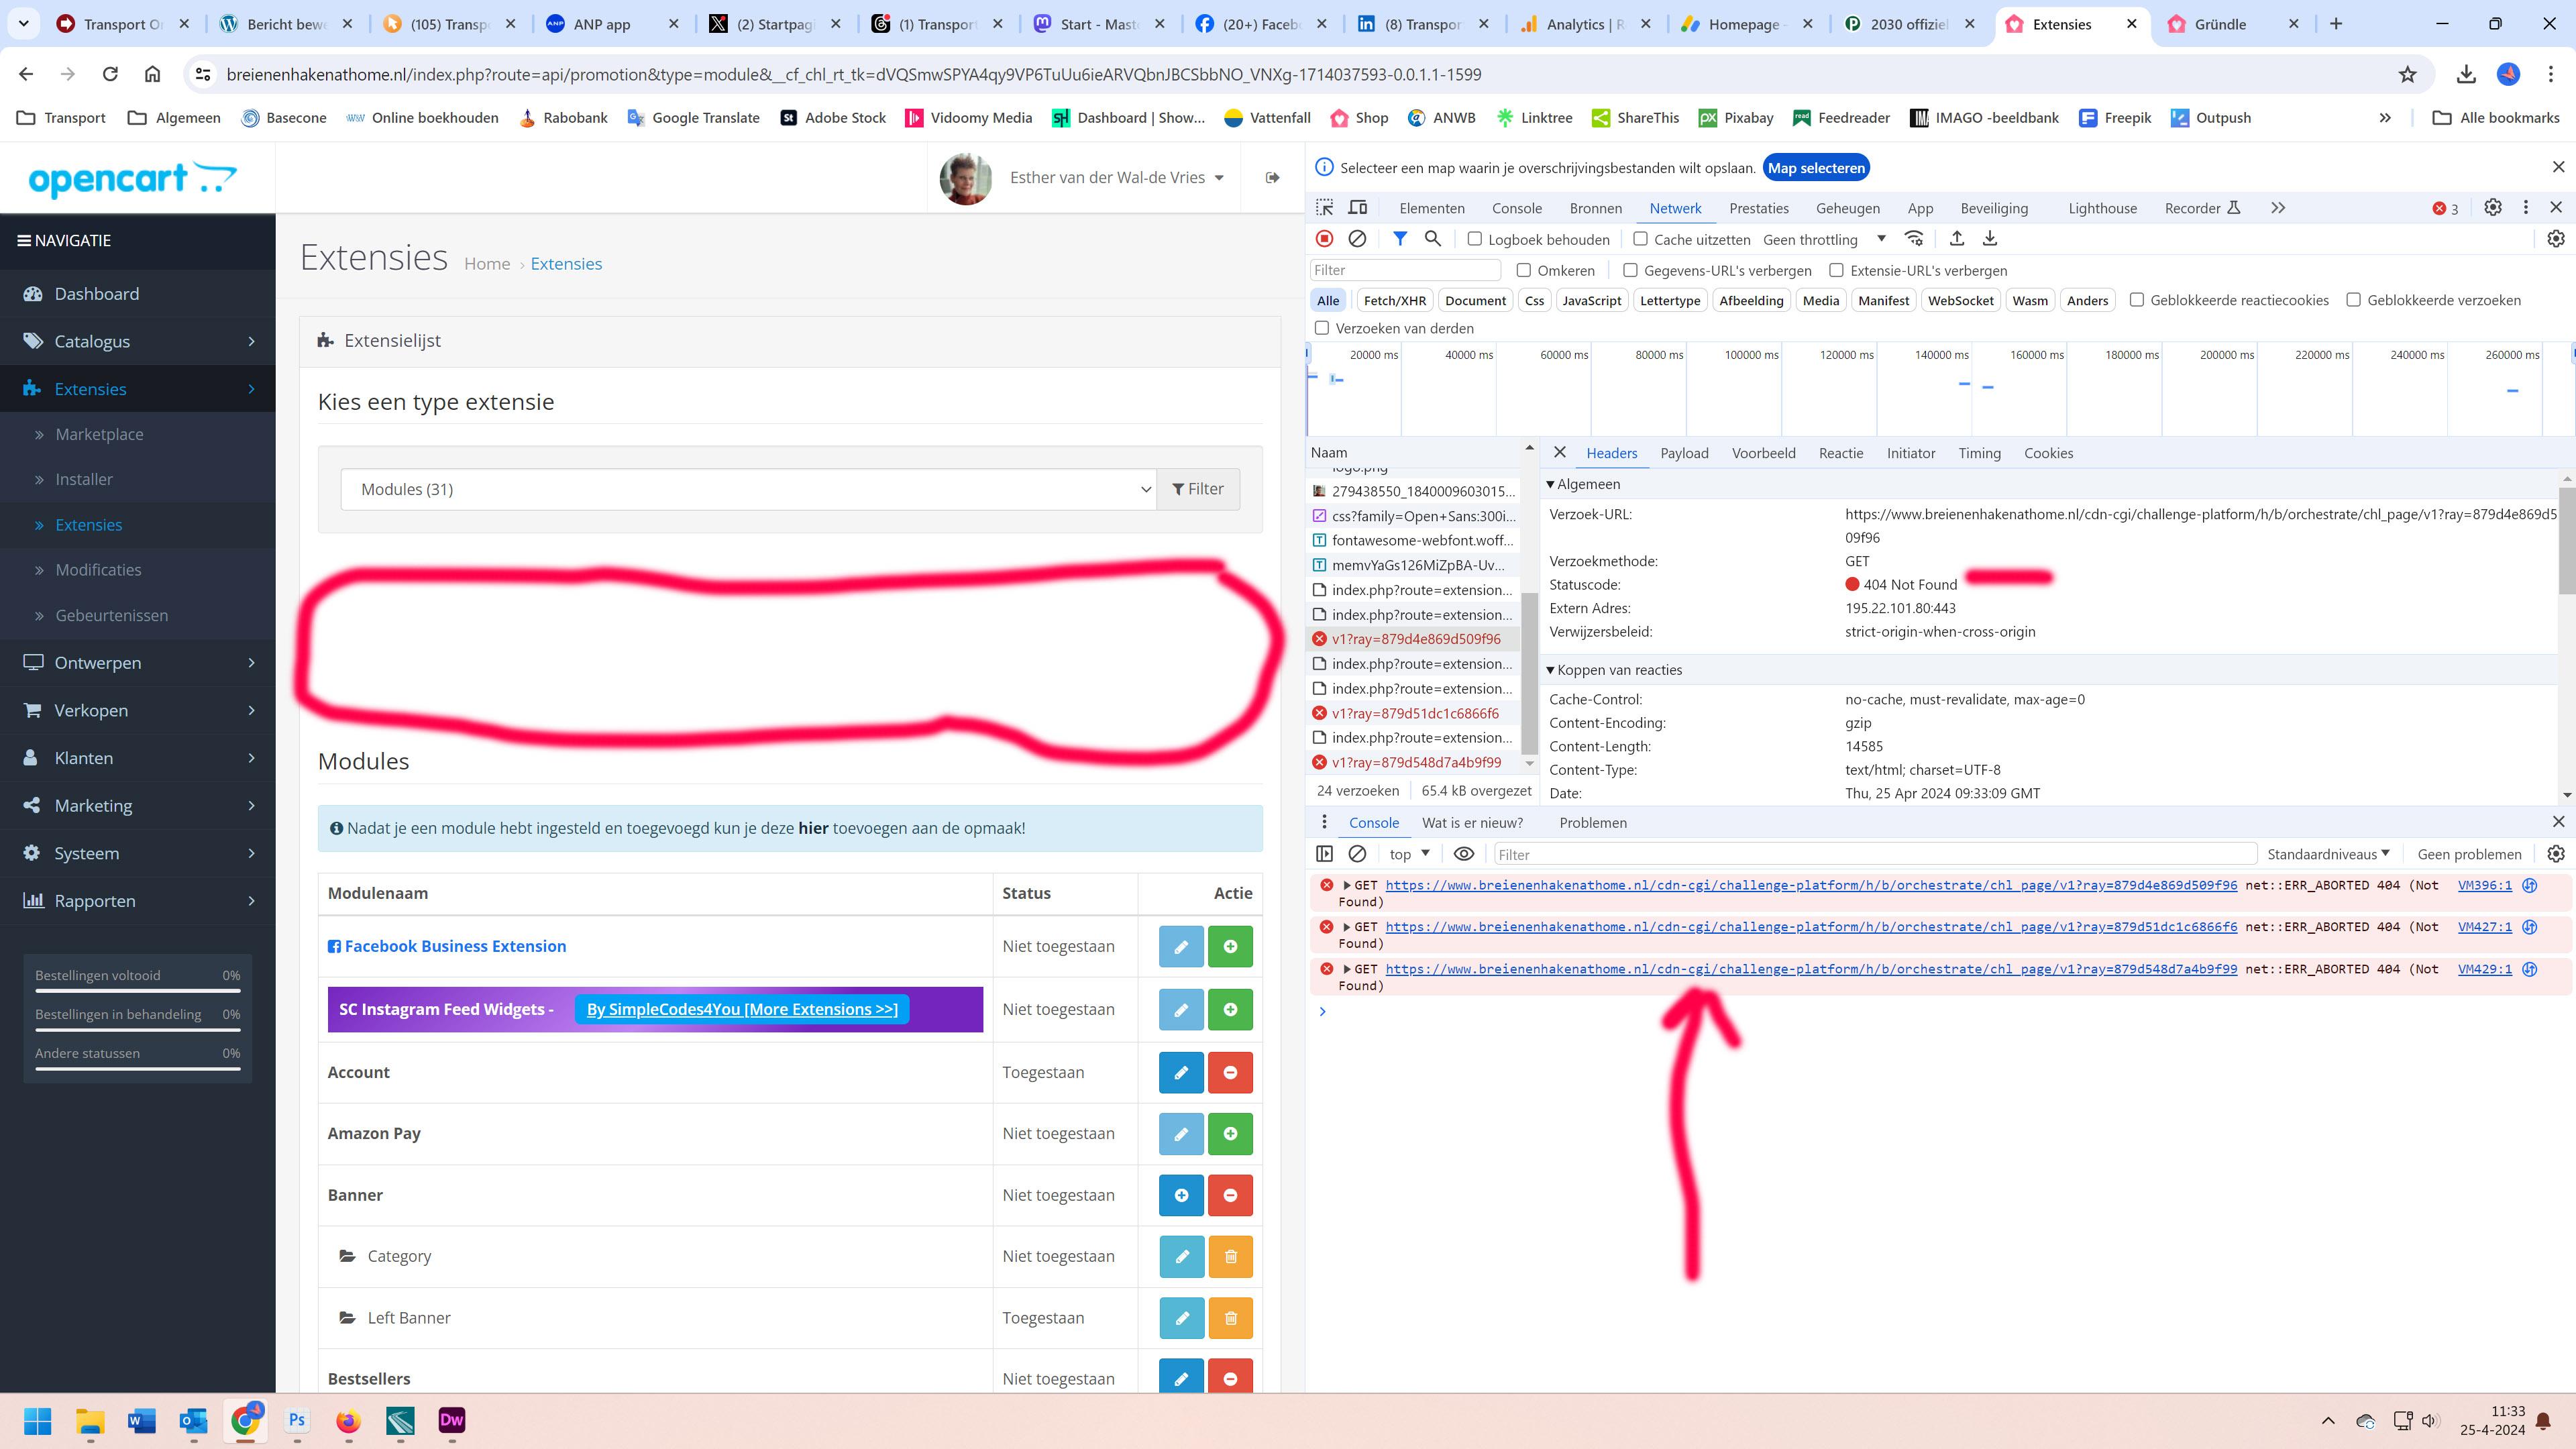This screenshot has width=2576, height=1449.
Task: Check Geblokkeerde verzoeken checkbox
Action: (2353, 300)
